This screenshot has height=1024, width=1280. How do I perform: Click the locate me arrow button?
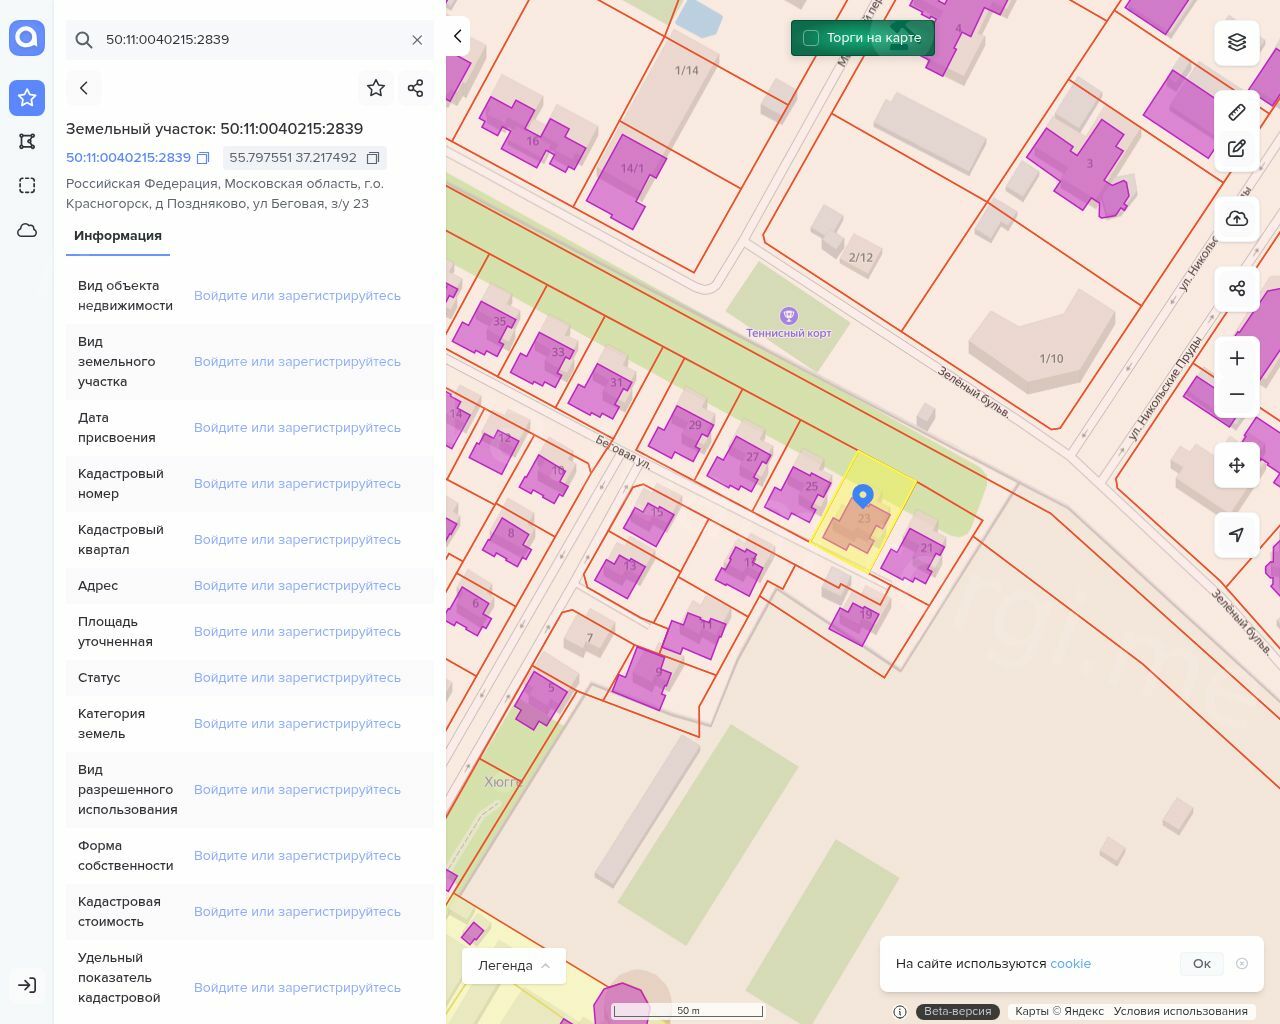point(1237,535)
